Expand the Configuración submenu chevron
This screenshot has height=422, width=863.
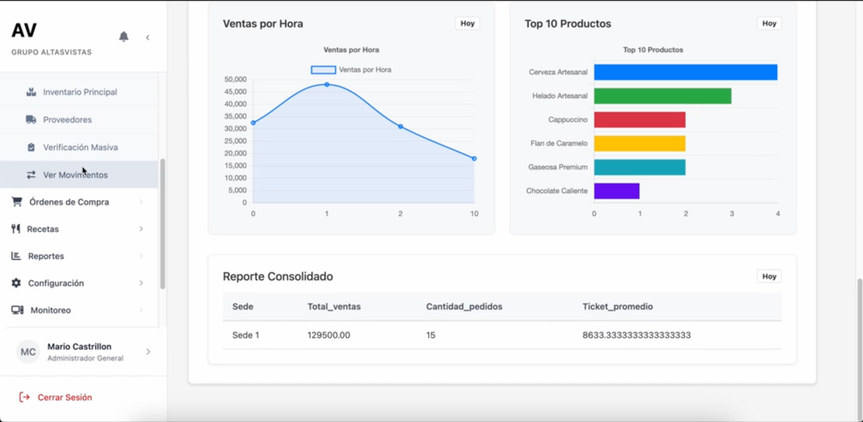141,283
